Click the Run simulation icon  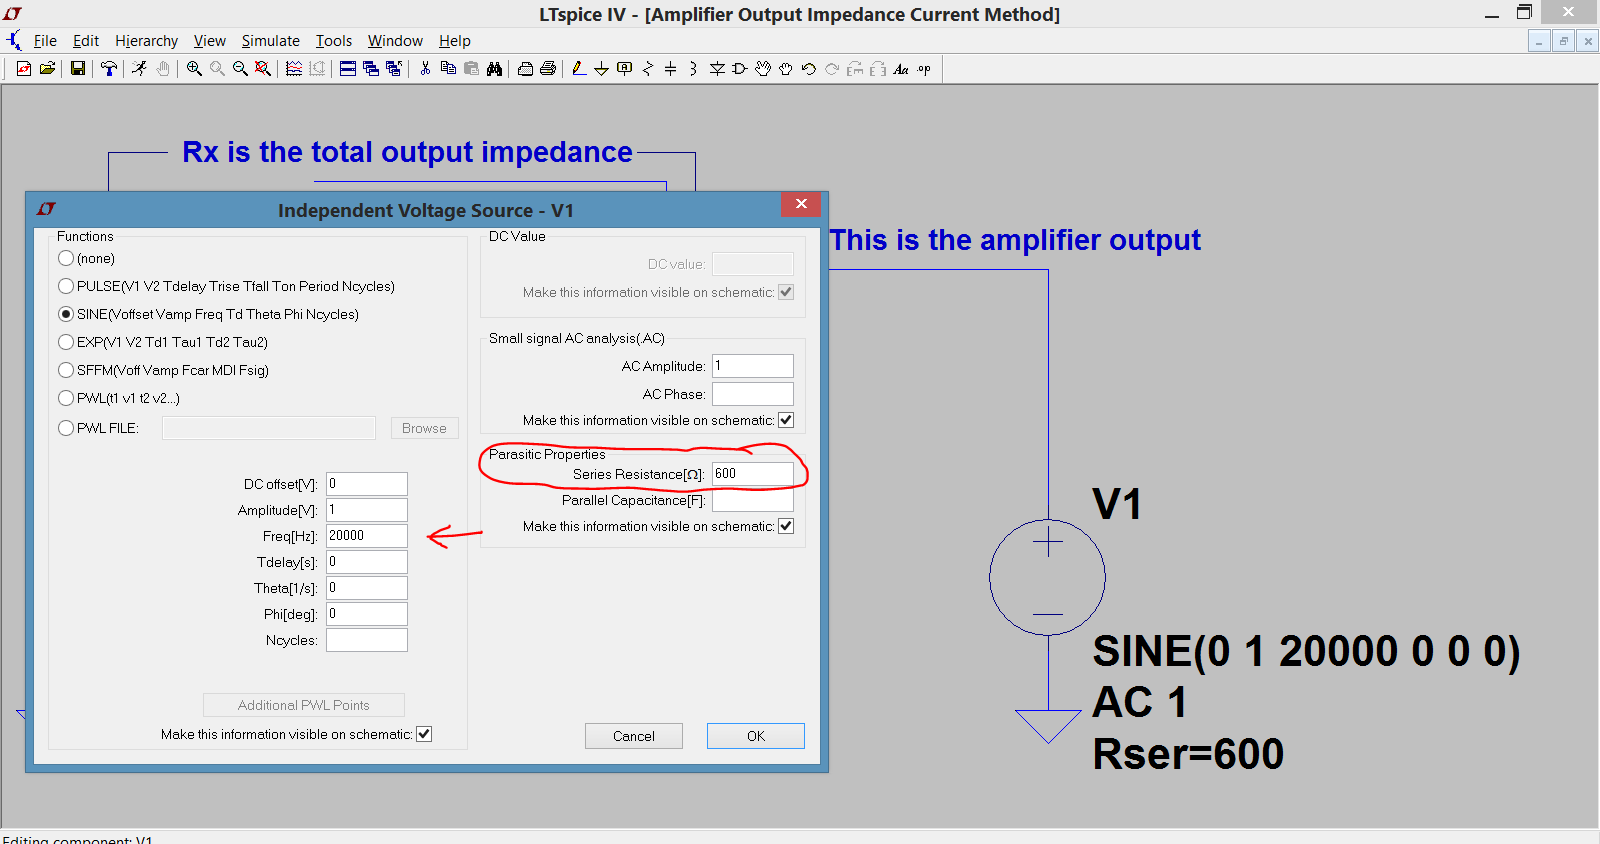[139, 69]
